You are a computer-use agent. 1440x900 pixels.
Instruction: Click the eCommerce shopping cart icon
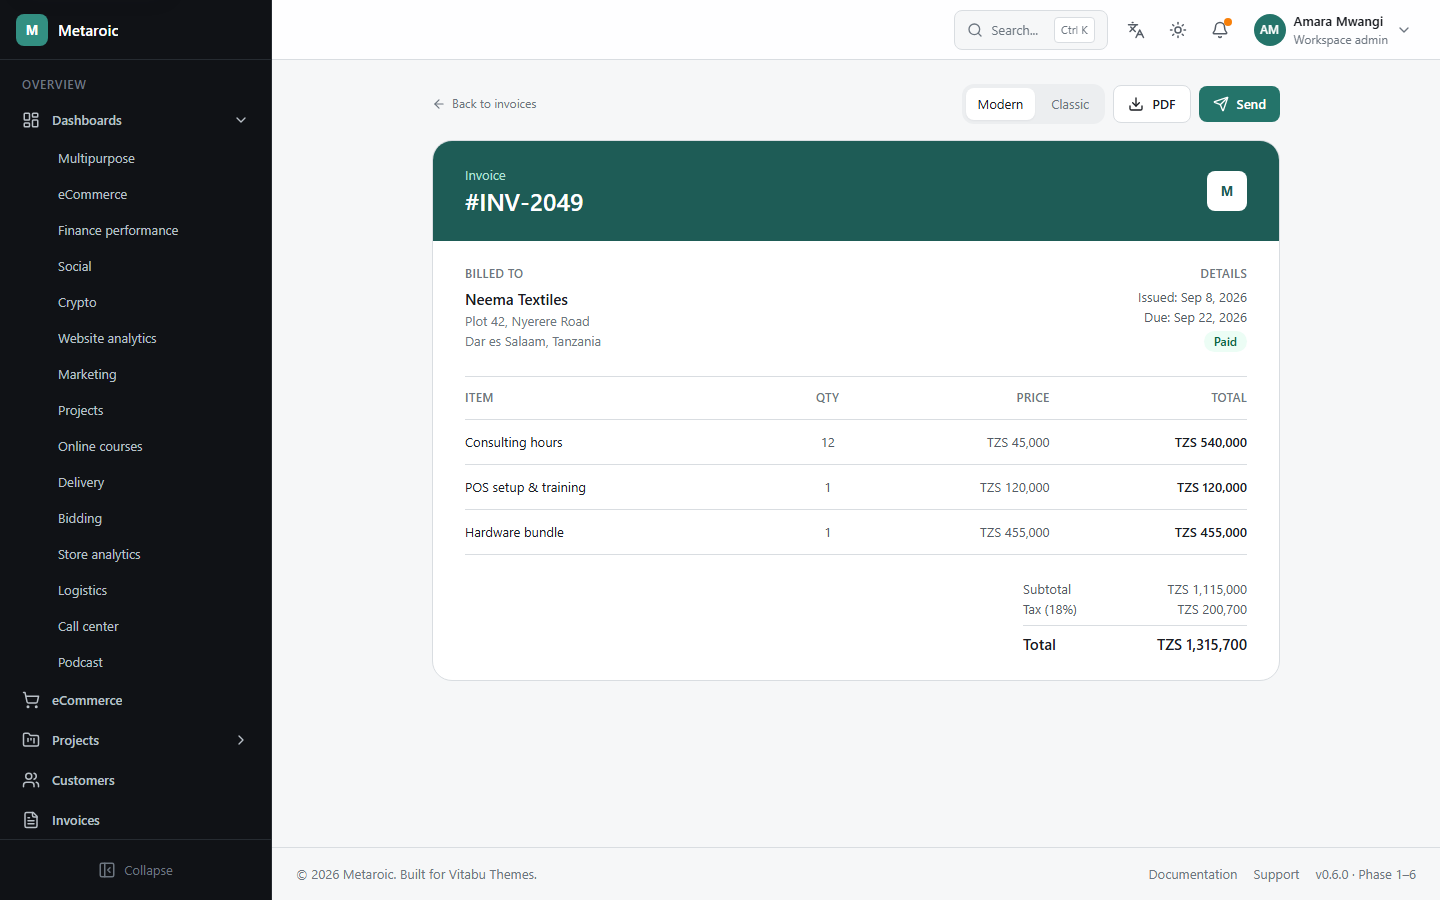[x=31, y=700]
